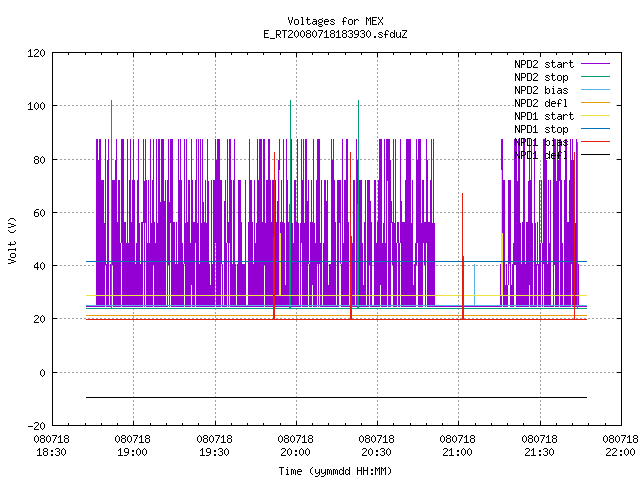Click the 19:00 time tick label

(132, 452)
